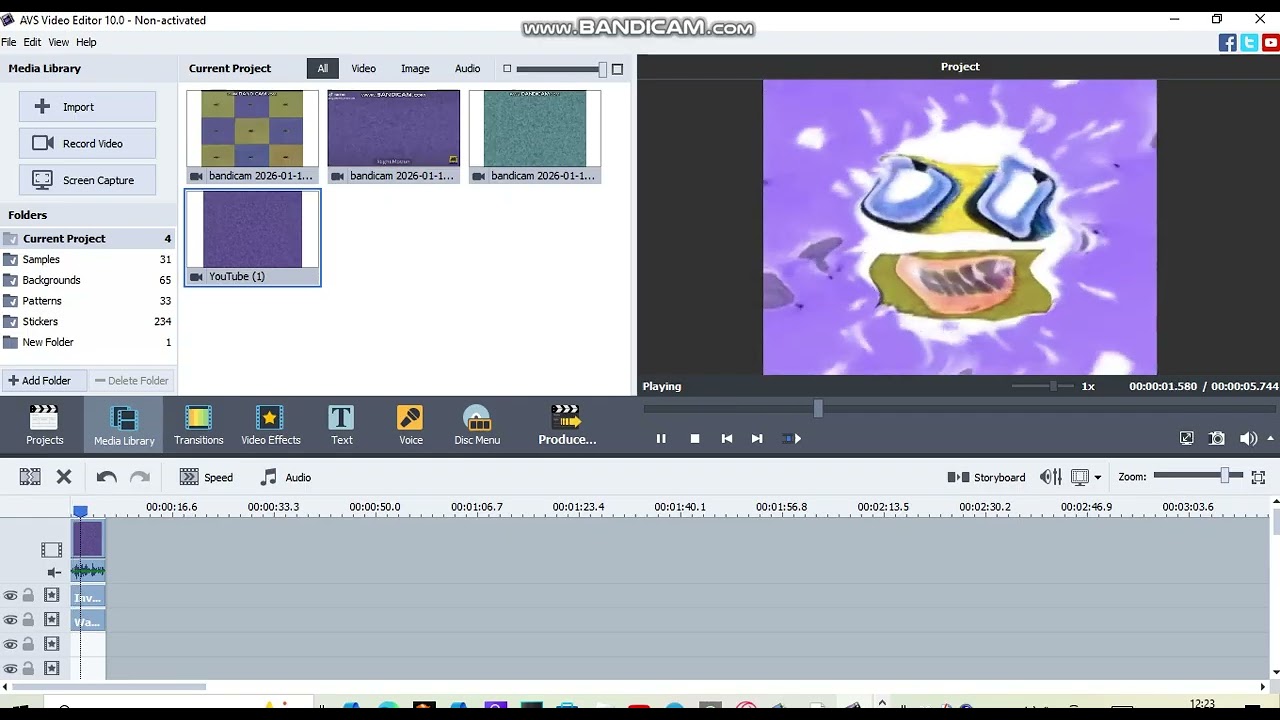Viewport: 1280px width, 720px height.
Task: Click the Screen Capture button
Action: click(87, 180)
